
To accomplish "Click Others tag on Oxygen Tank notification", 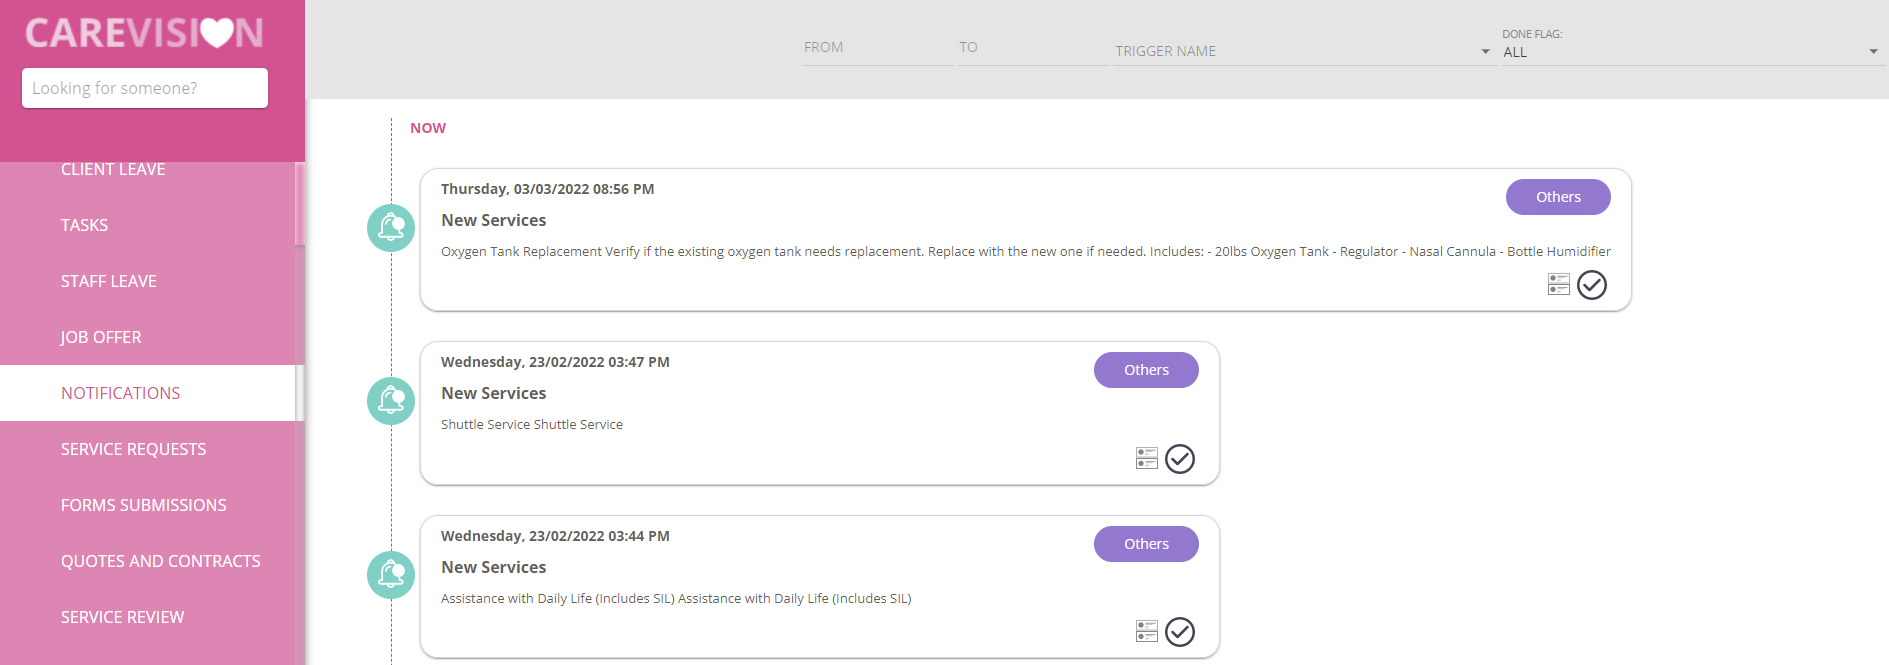I will (1557, 197).
